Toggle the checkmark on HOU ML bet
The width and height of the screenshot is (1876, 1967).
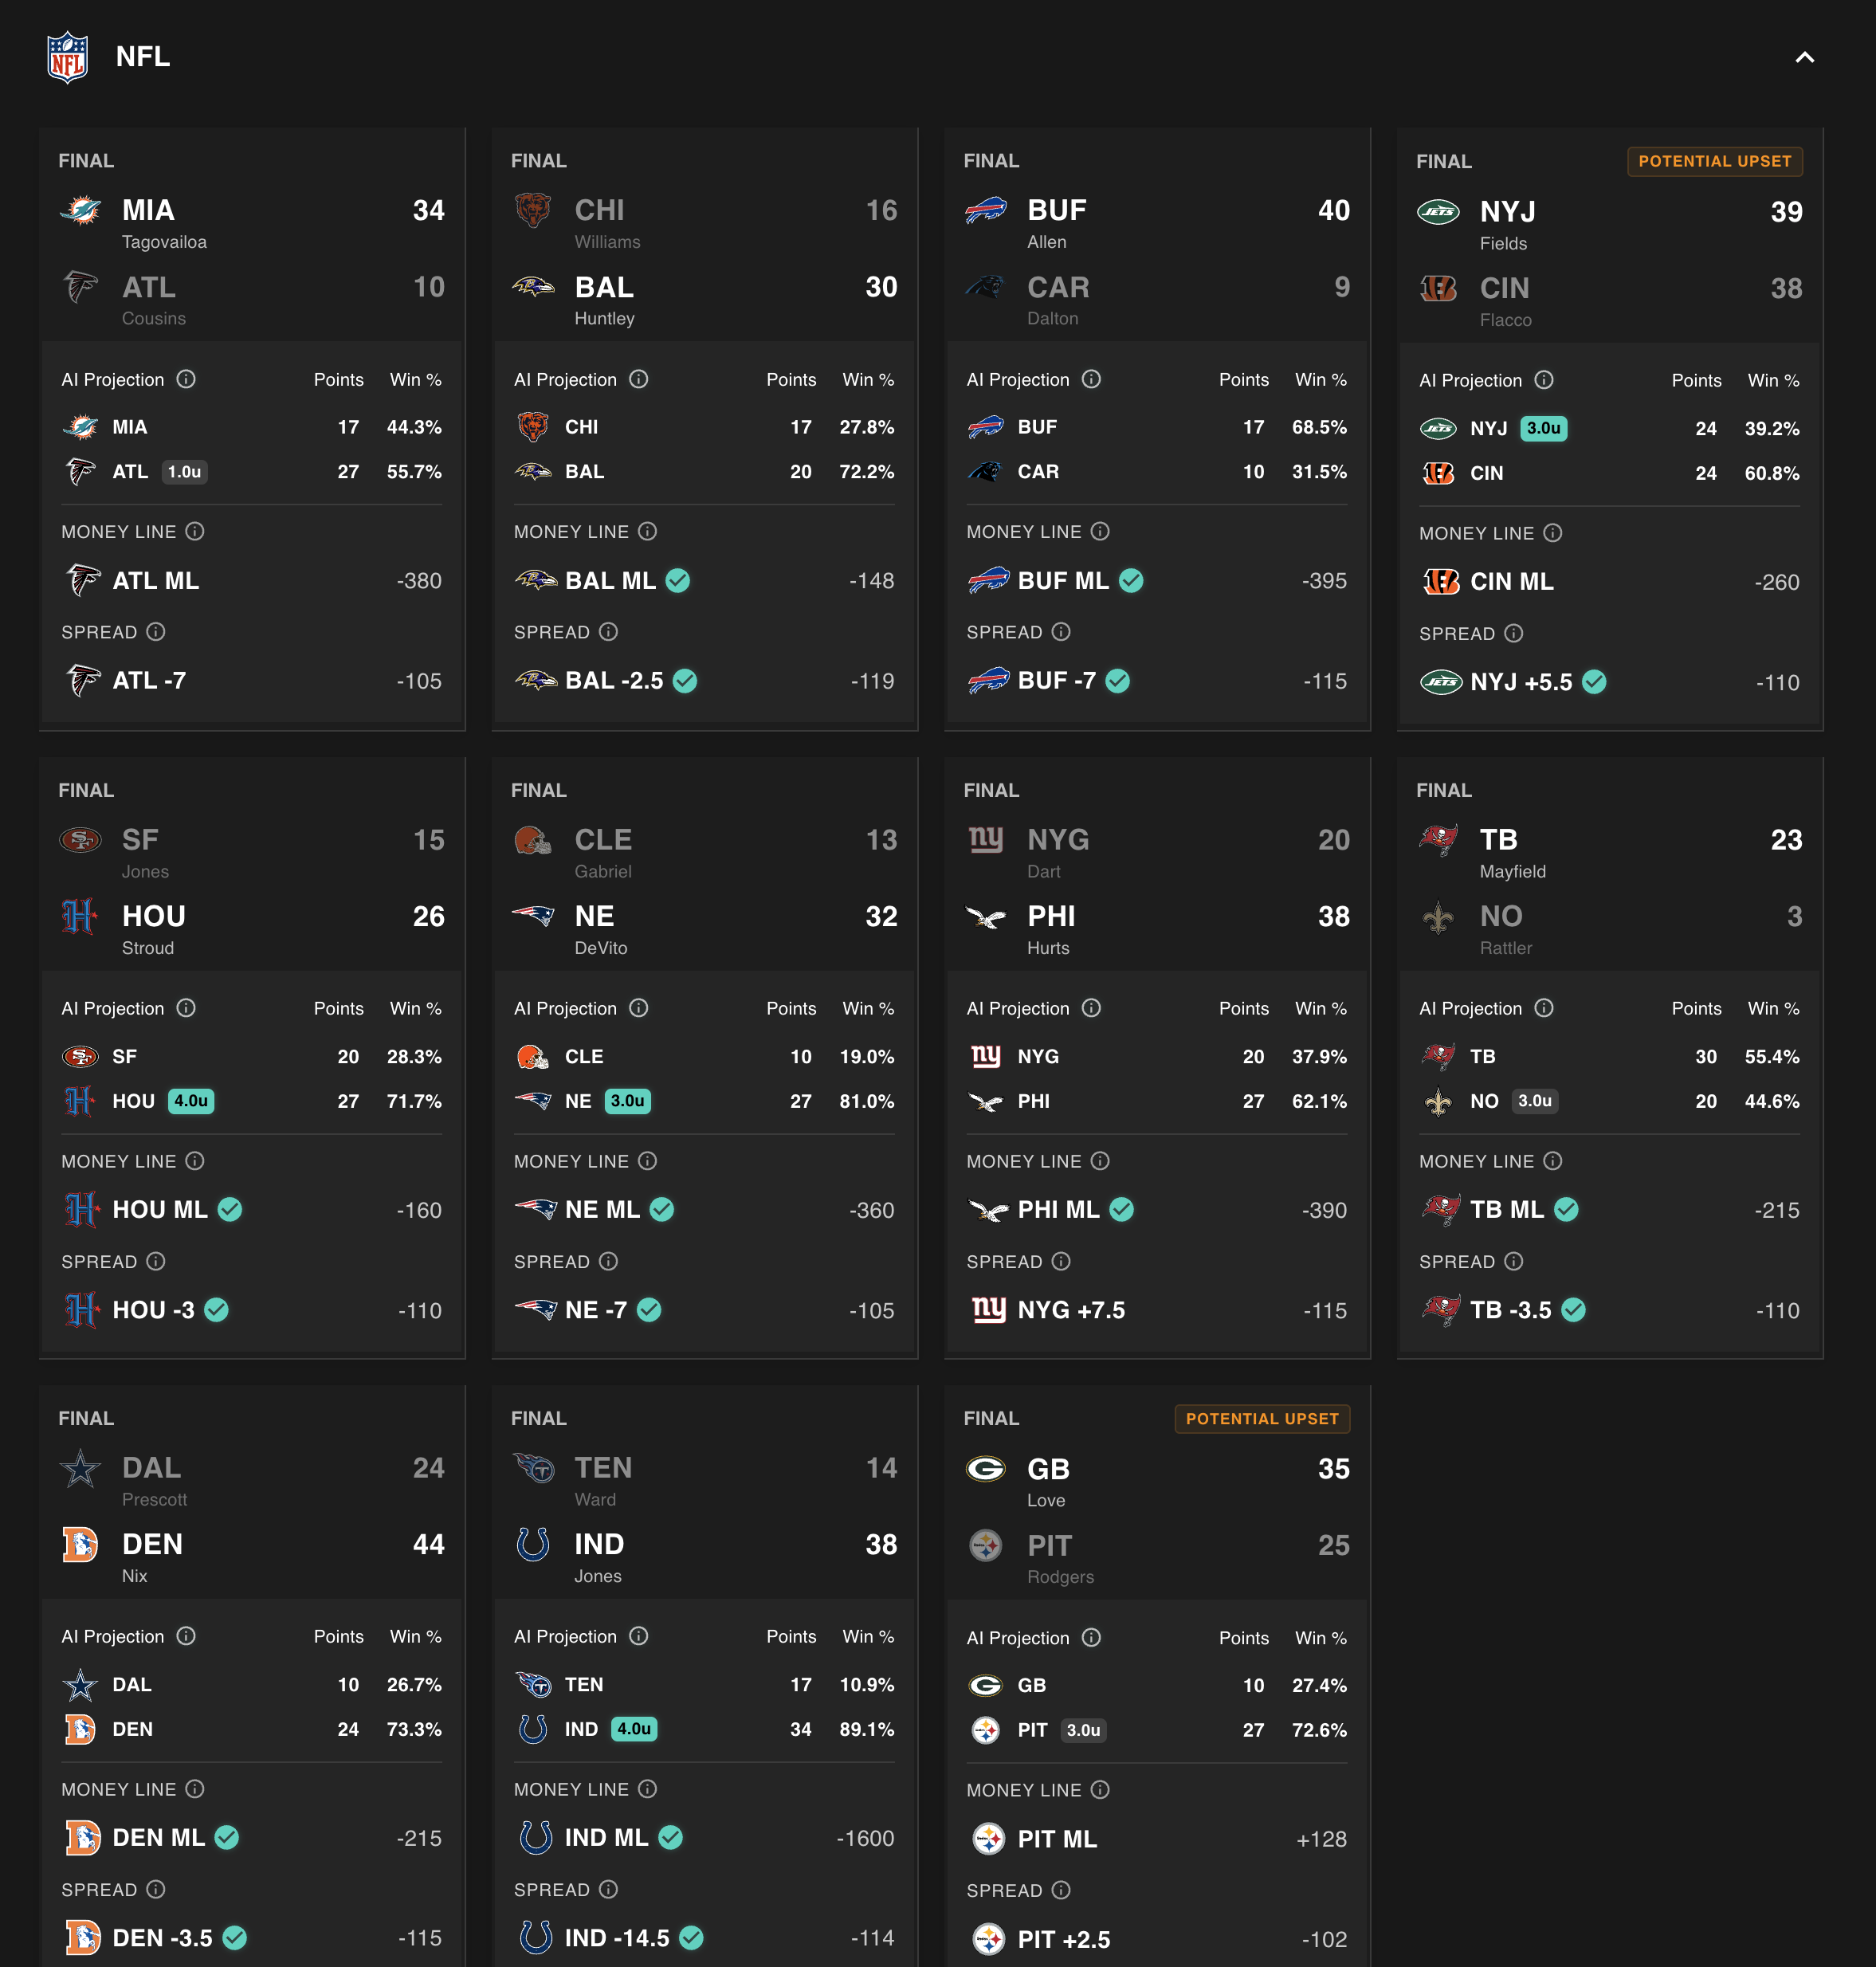click(x=230, y=1209)
